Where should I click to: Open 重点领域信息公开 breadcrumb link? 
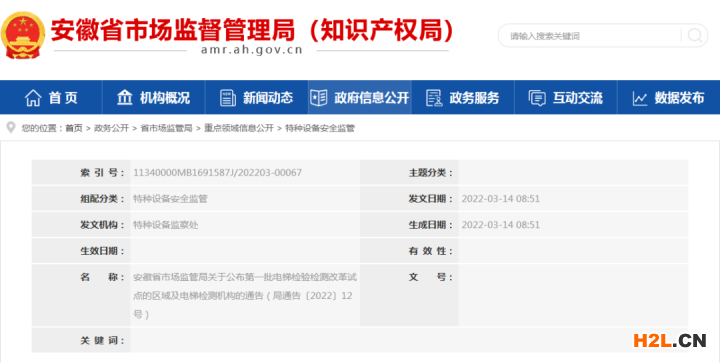click(x=239, y=128)
